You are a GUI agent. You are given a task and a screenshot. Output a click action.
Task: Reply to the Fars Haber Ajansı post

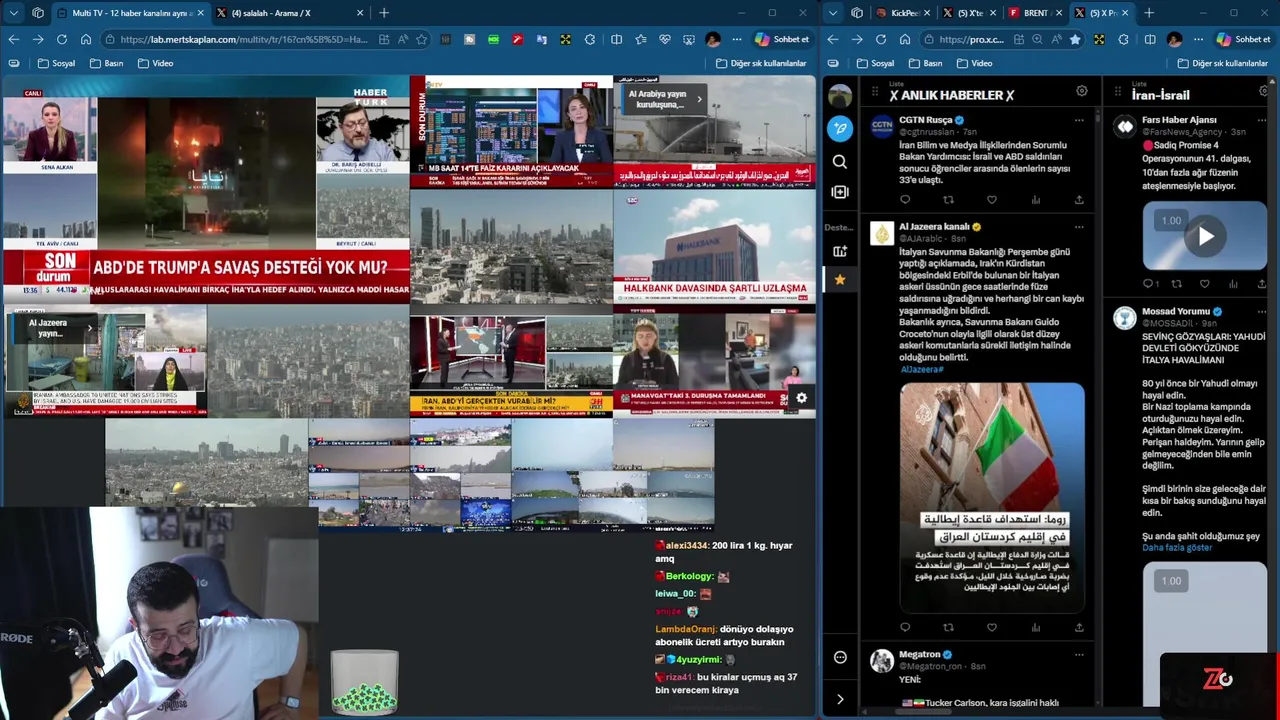point(1148,284)
